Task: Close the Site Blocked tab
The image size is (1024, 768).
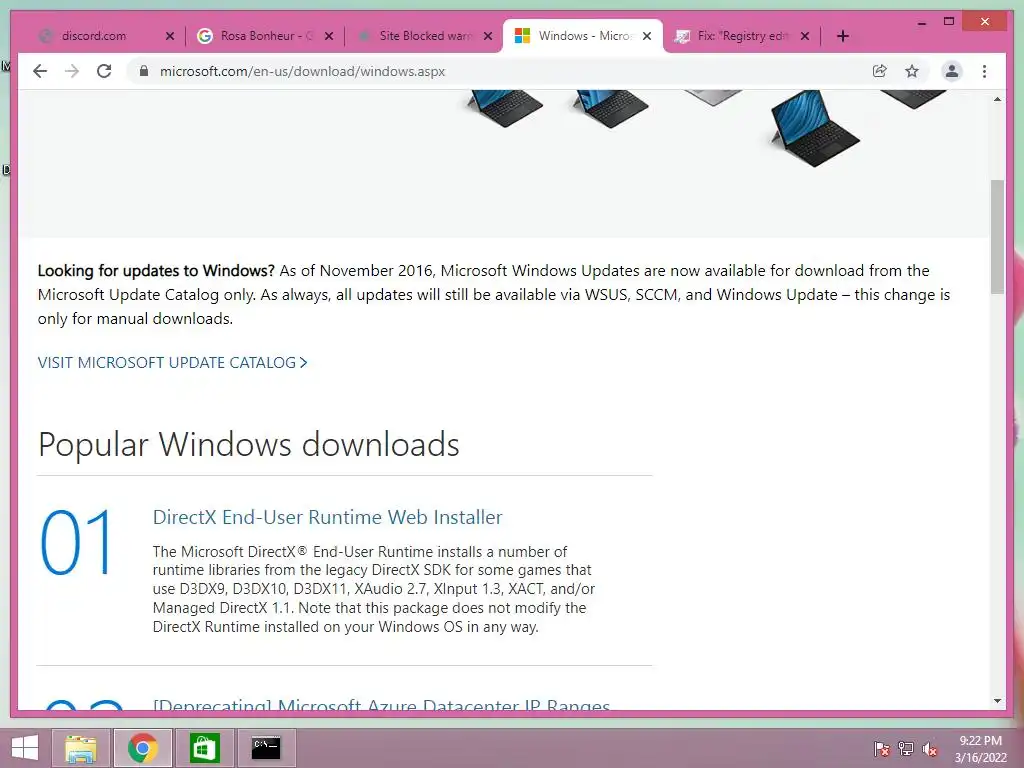Action: [x=488, y=36]
